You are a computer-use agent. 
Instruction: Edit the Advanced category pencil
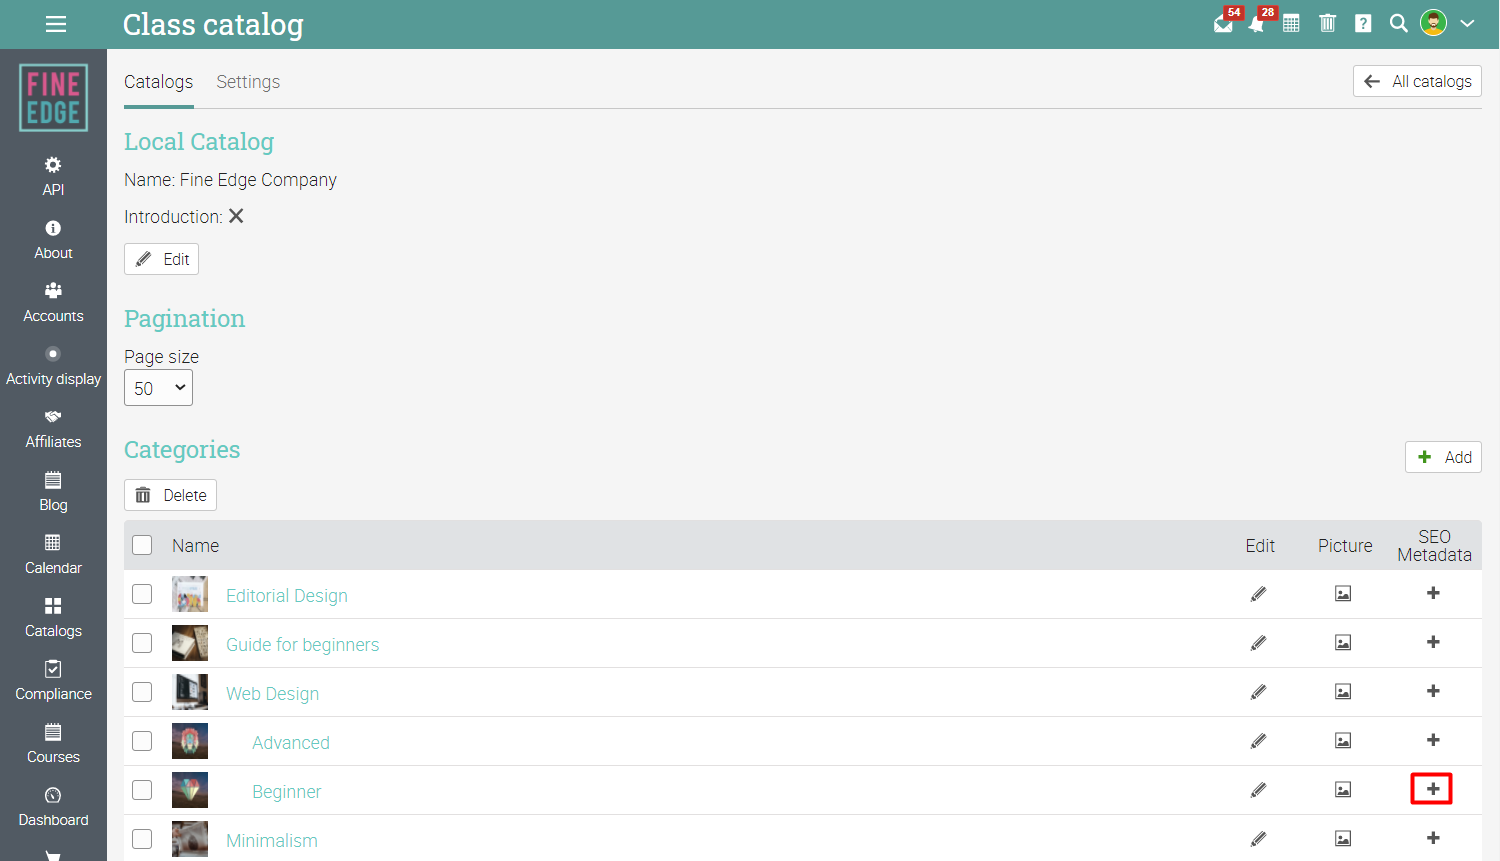pos(1259,741)
